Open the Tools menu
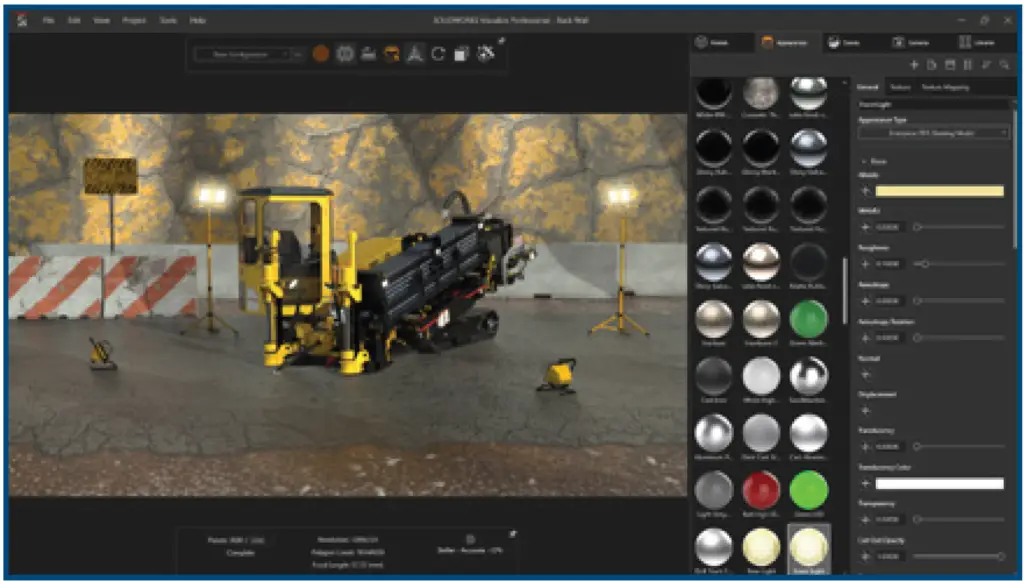The height and width of the screenshot is (581, 1024). [x=167, y=20]
